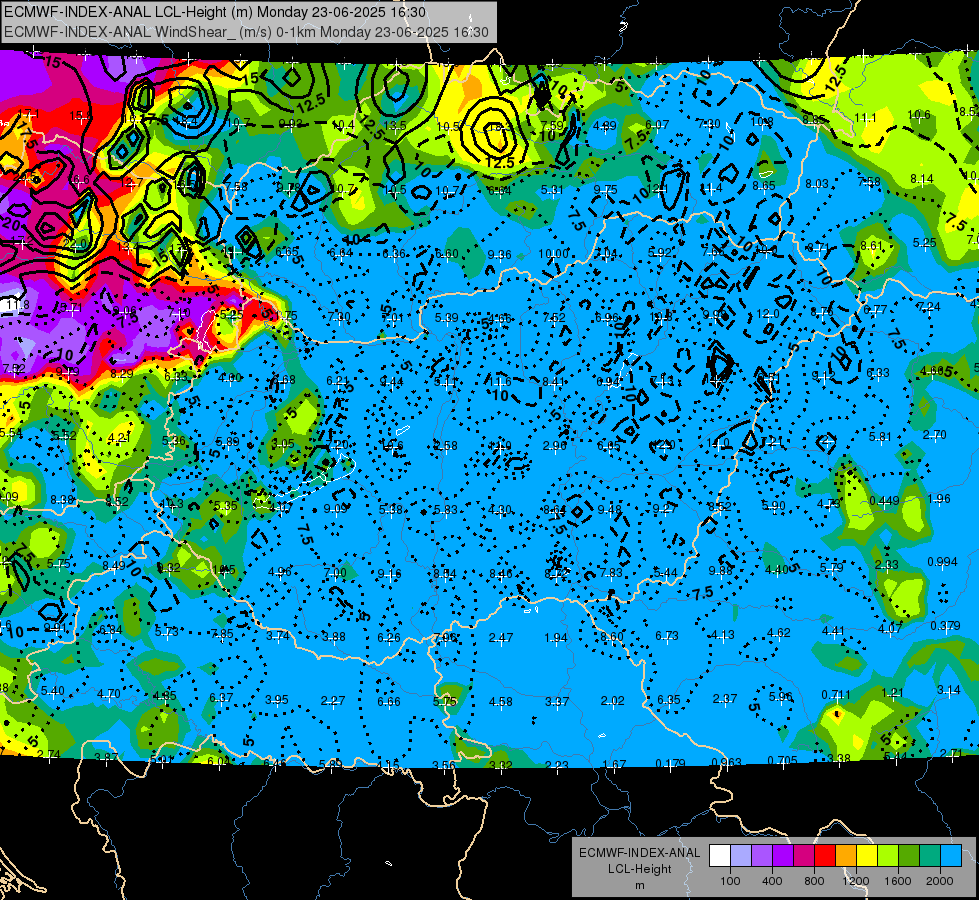The height and width of the screenshot is (900, 979).
Task: Click the shear value "2.02"
Action: click(x=612, y=701)
